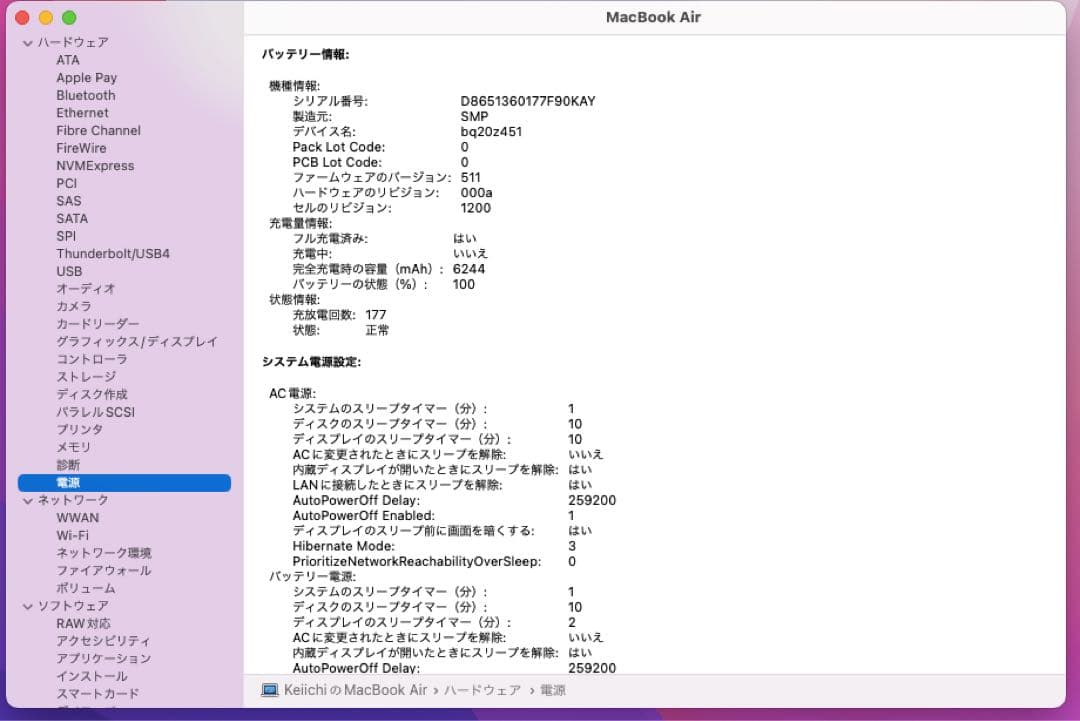Select FireWire in the sidebar
The height and width of the screenshot is (721, 1080).
[x=81, y=148]
